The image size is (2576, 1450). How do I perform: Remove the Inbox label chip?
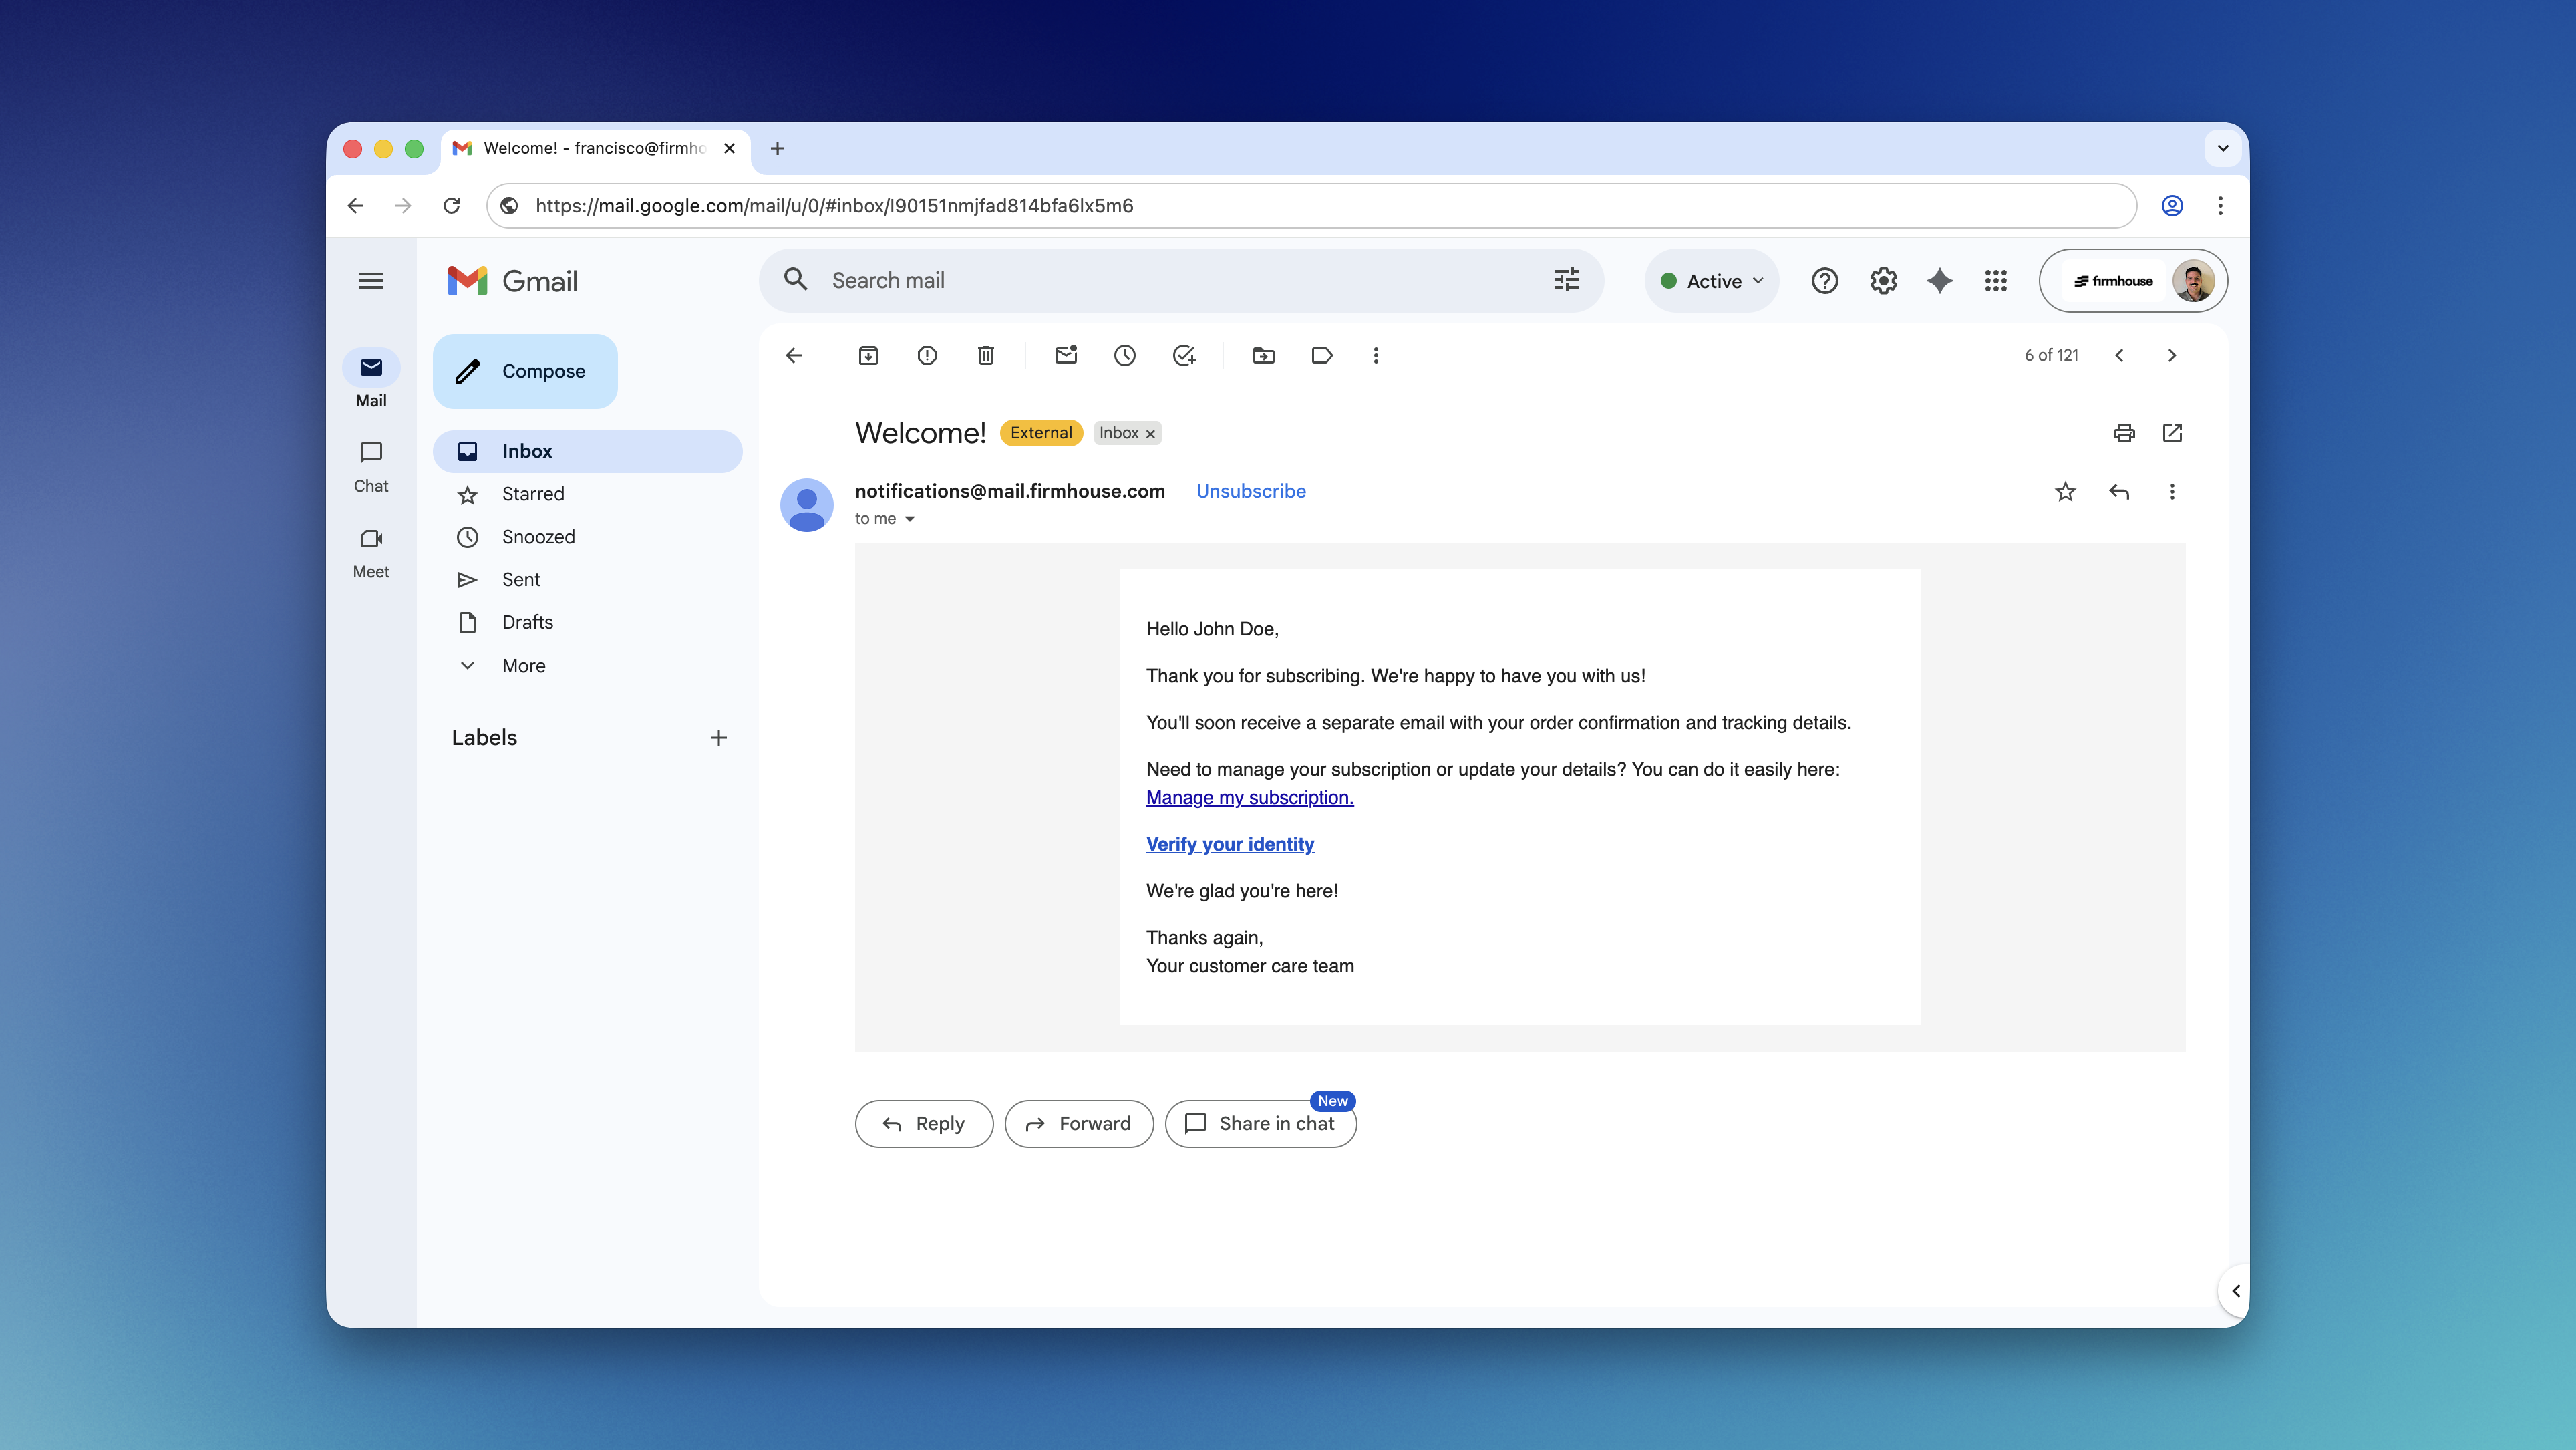tap(1150, 433)
